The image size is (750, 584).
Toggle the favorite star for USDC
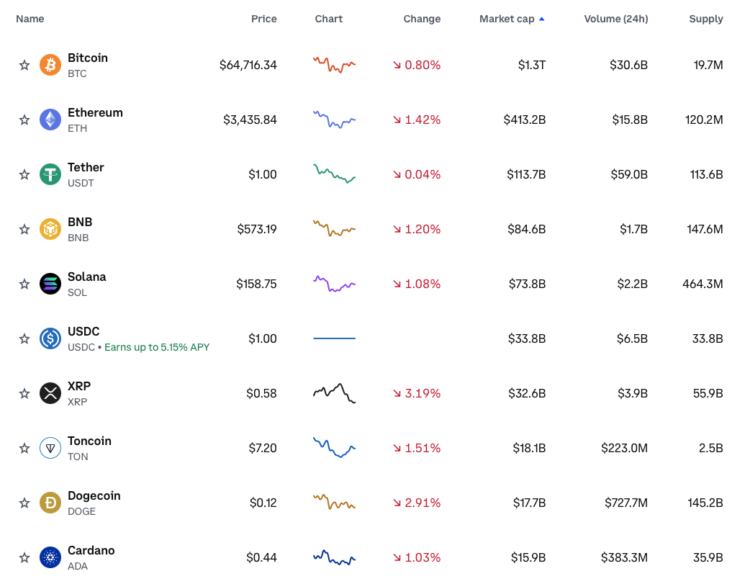click(24, 339)
